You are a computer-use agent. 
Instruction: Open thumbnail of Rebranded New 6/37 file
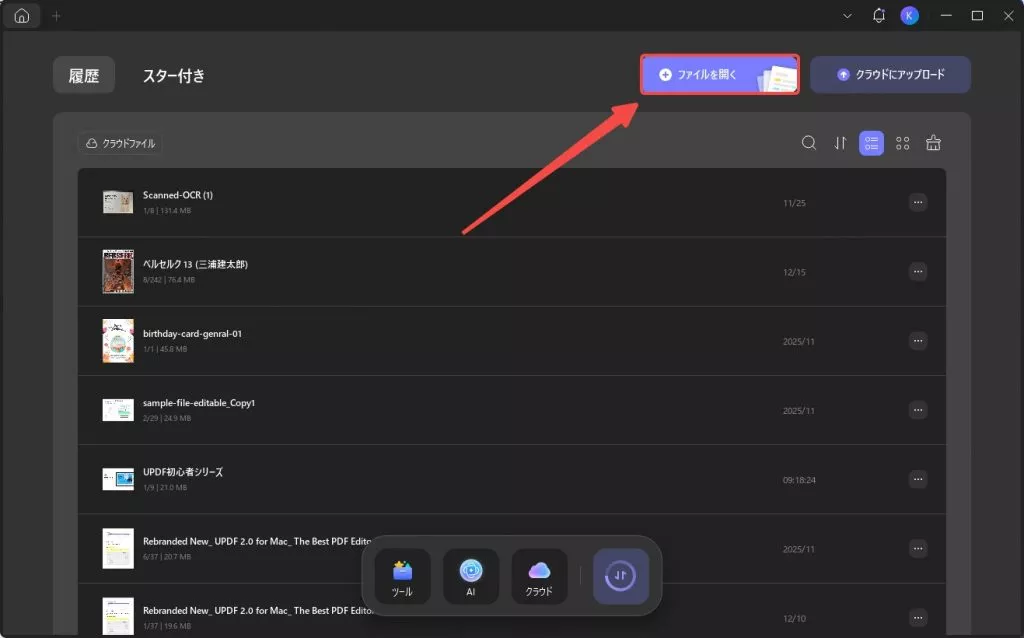tap(118, 549)
